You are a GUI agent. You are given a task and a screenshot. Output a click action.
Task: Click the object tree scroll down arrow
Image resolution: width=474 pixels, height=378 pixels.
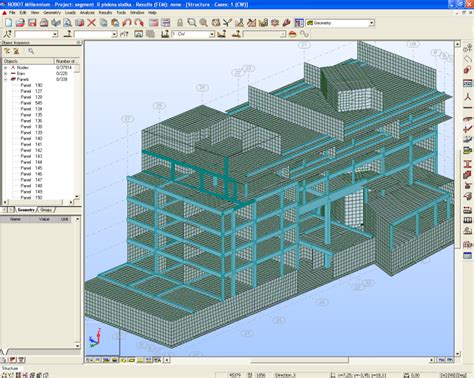click(x=77, y=197)
